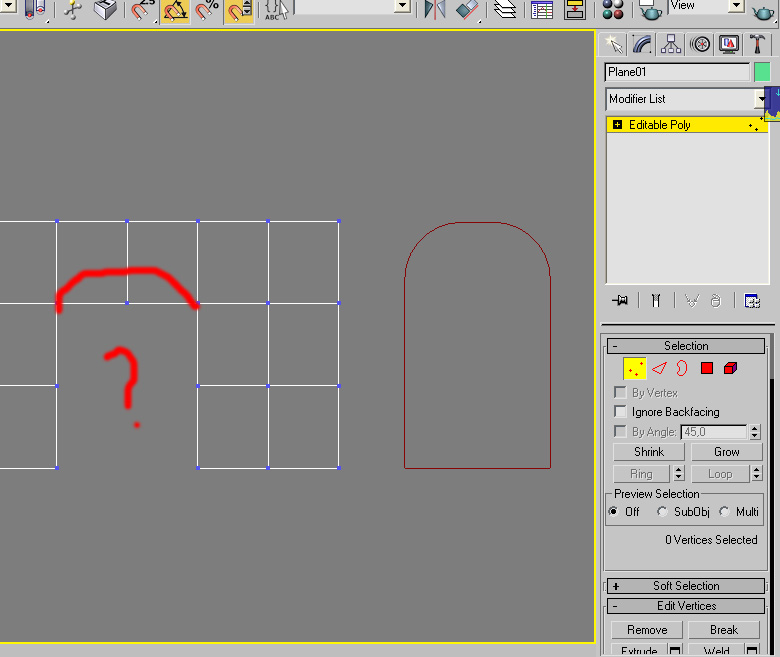Image resolution: width=780 pixels, height=657 pixels.
Task: Click the Mirror tool icon
Action: click(434, 9)
